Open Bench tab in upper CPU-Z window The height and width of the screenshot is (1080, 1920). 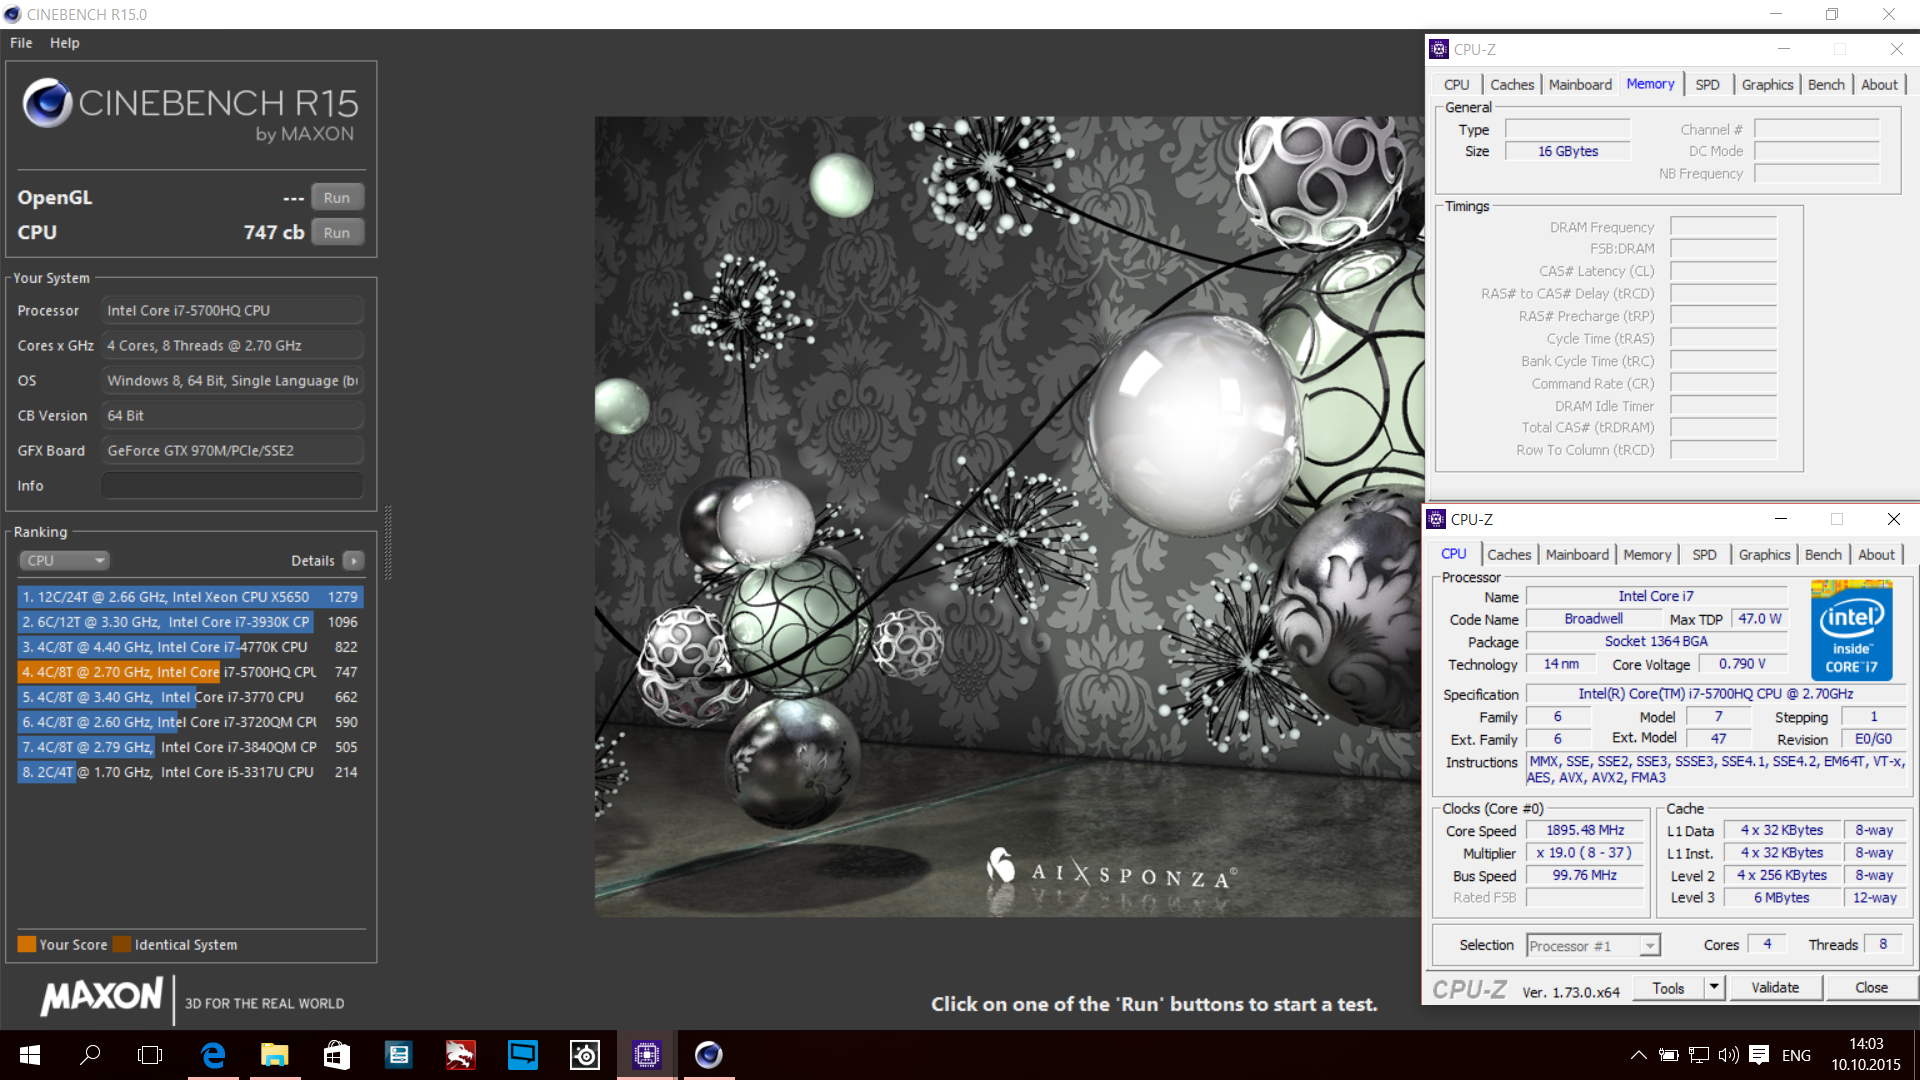pyautogui.click(x=1826, y=85)
